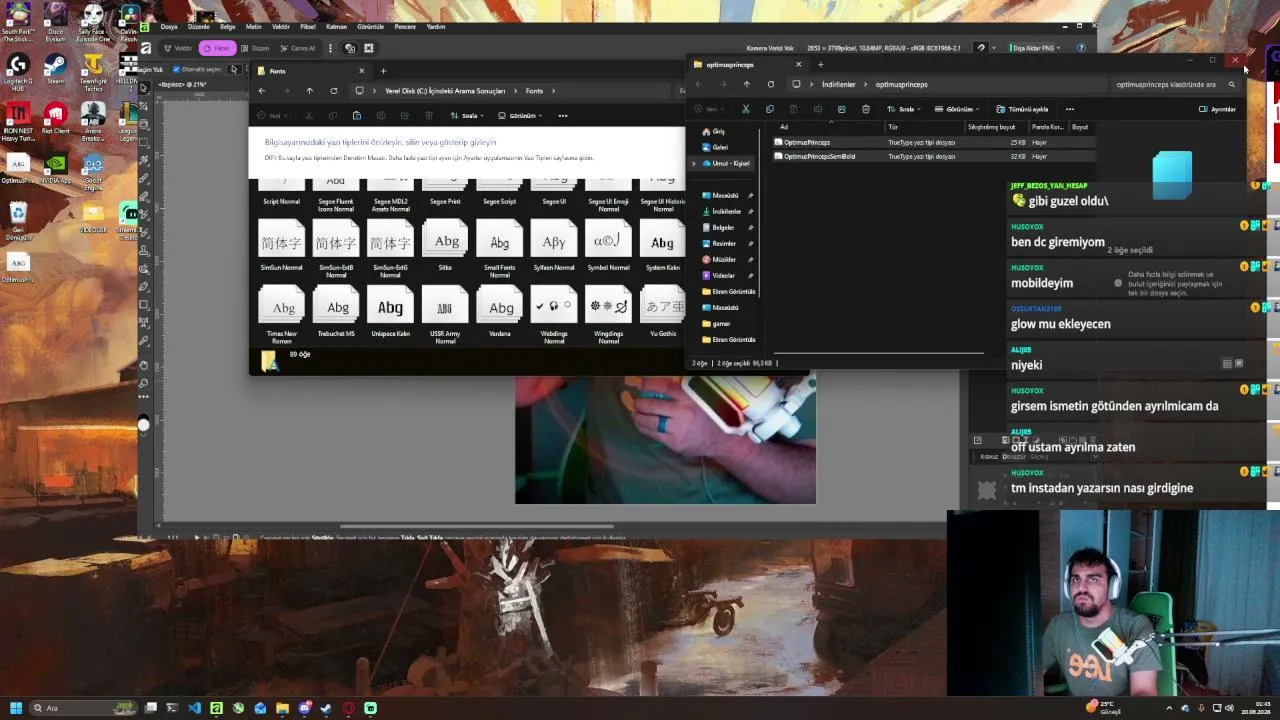Close the optimusprinceps tab
Screen dimensions: 1280x720
click(x=798, y=65)
